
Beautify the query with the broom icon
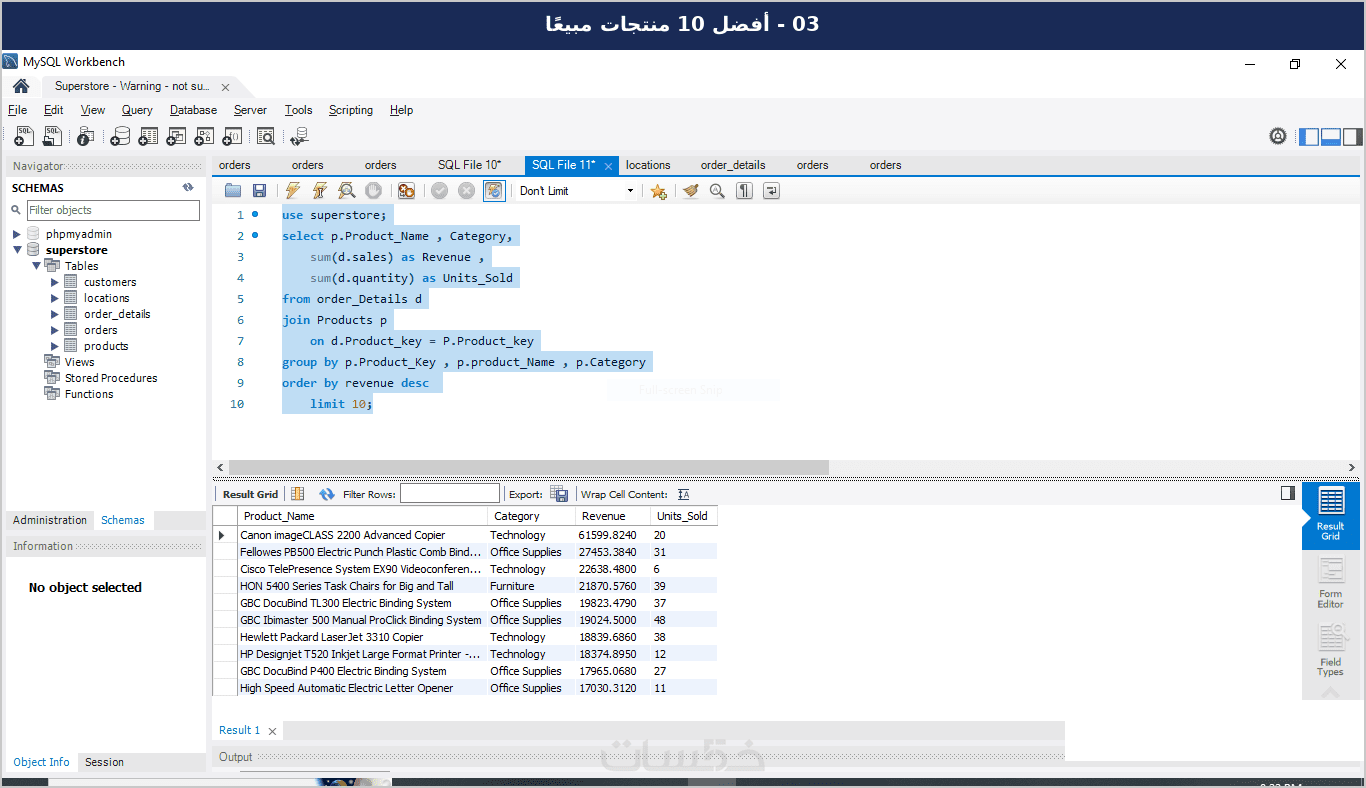[x=690, y=191]
